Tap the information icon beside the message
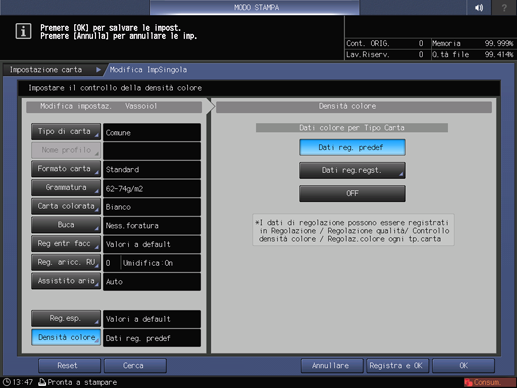The image size is (517, 388). tap(23, 31)
